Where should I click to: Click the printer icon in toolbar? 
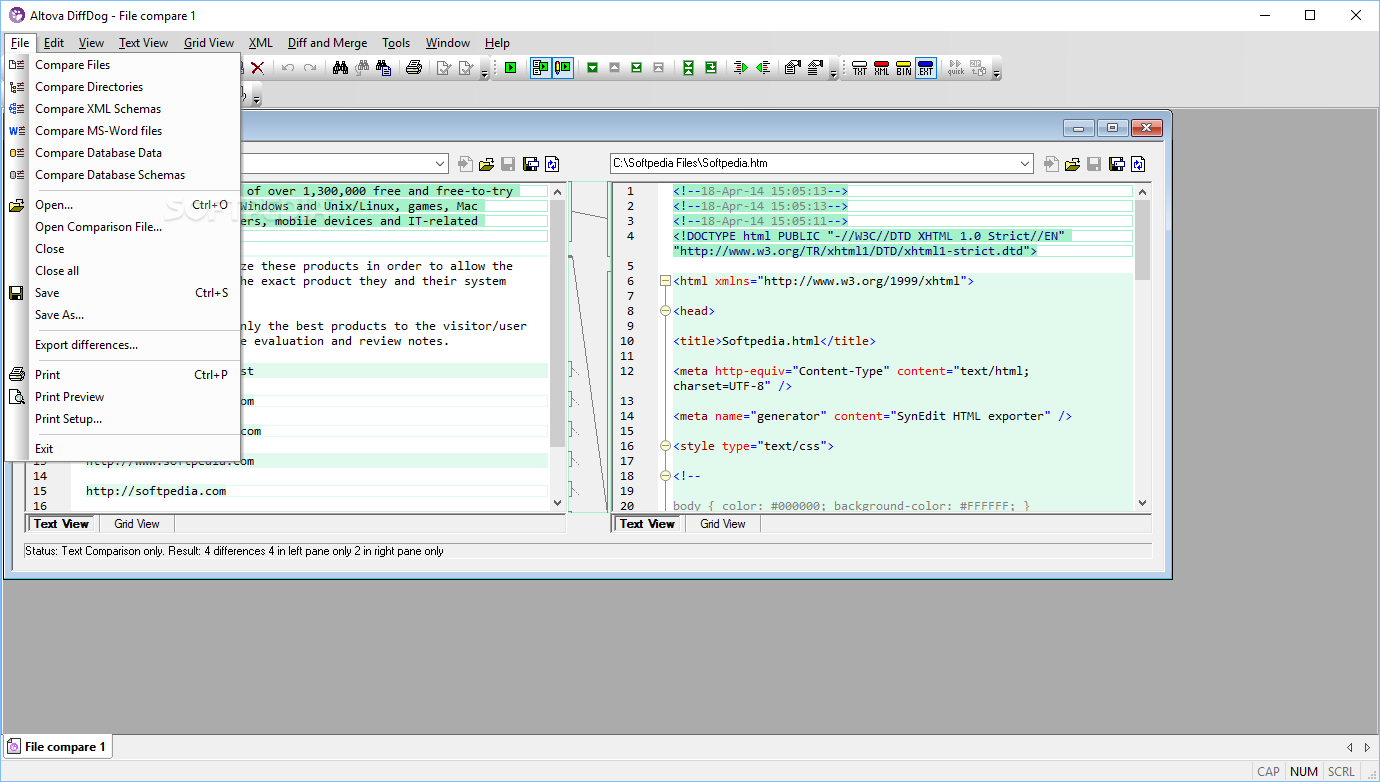pyautogui.click(x=413, y=67)
